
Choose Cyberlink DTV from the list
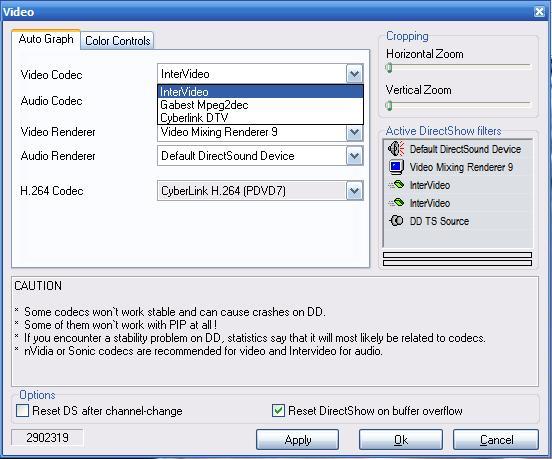[x=260, y=118]
